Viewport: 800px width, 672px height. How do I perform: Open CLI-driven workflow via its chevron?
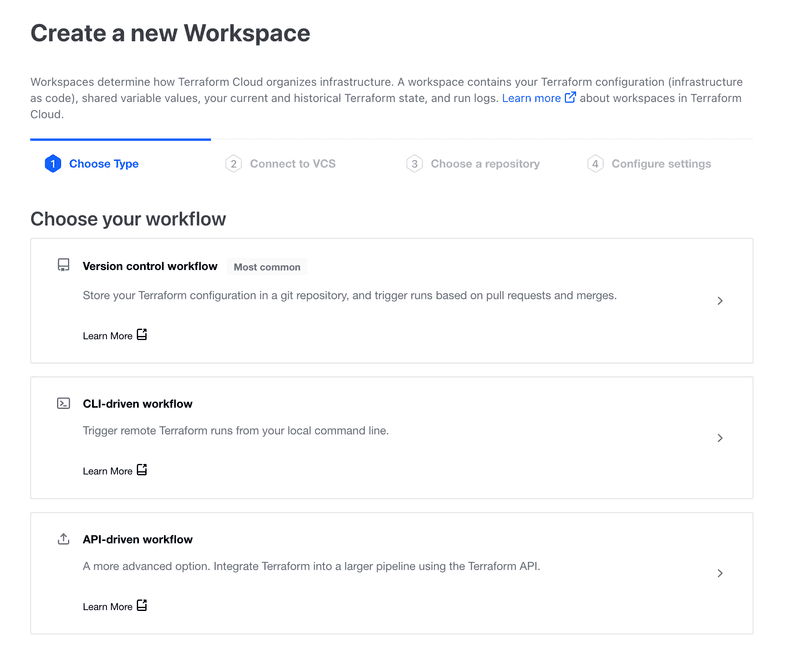coord(720,438)
